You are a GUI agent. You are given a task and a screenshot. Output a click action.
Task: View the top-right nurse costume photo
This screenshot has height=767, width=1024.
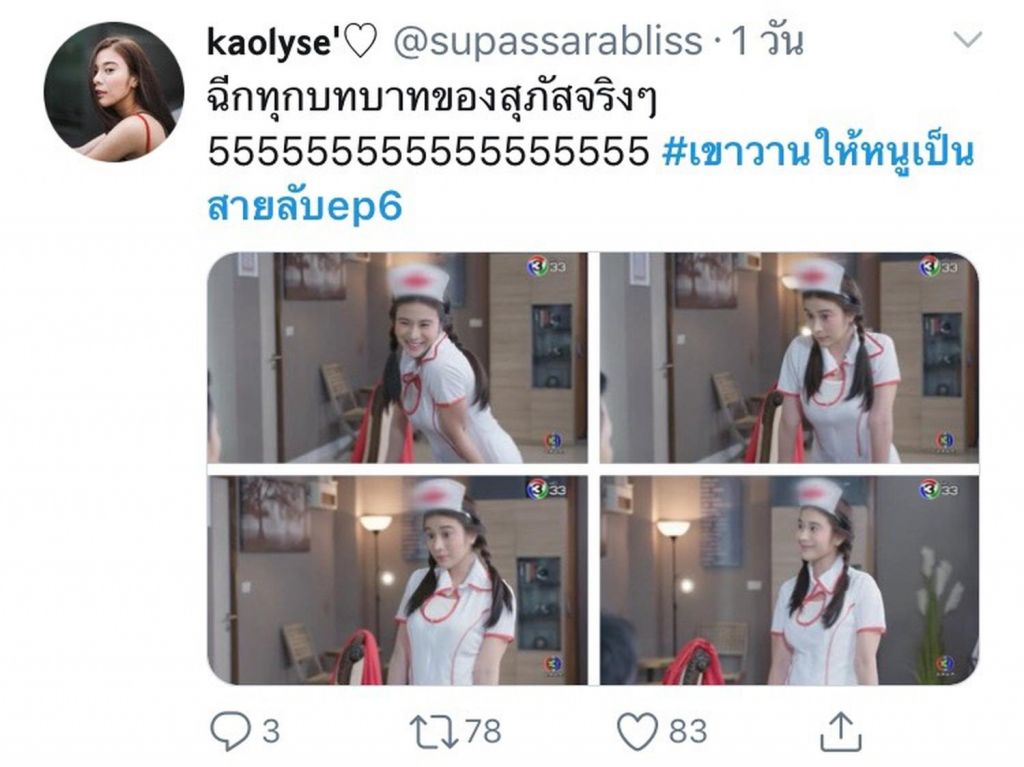tap(789, 357)
